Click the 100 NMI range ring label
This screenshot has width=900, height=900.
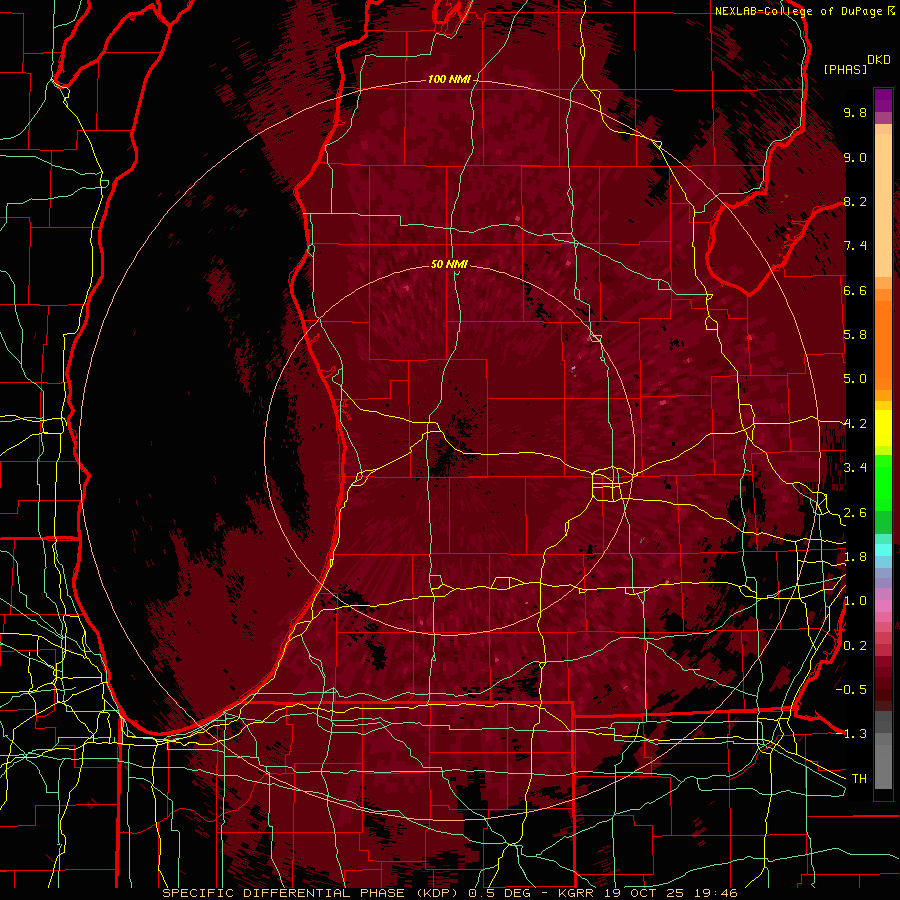pos(449,79)
